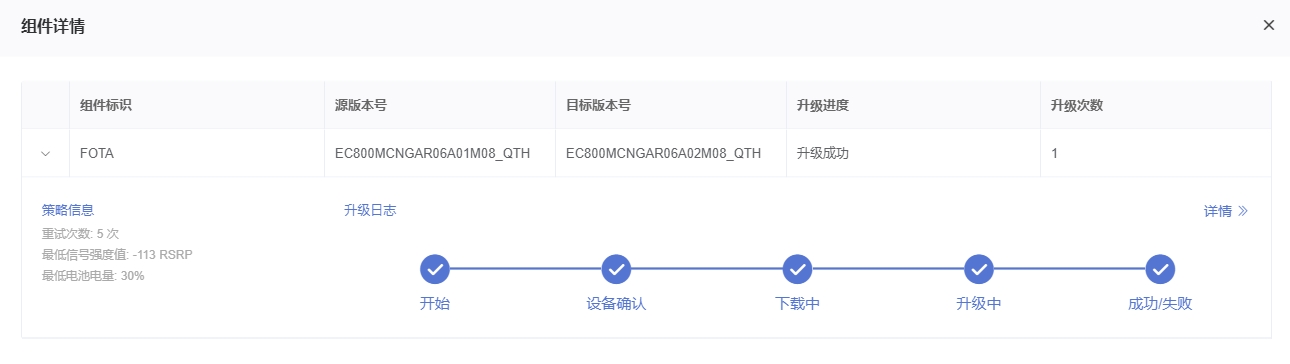Click the 最低电池电量: 30% text

point(93,275)
